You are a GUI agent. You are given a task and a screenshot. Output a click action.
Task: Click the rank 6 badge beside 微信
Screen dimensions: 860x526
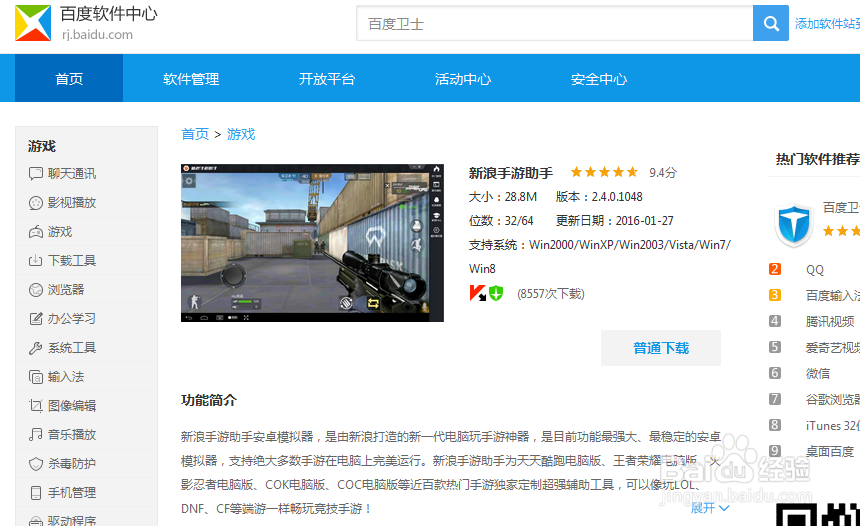click(x=774, y=373)
